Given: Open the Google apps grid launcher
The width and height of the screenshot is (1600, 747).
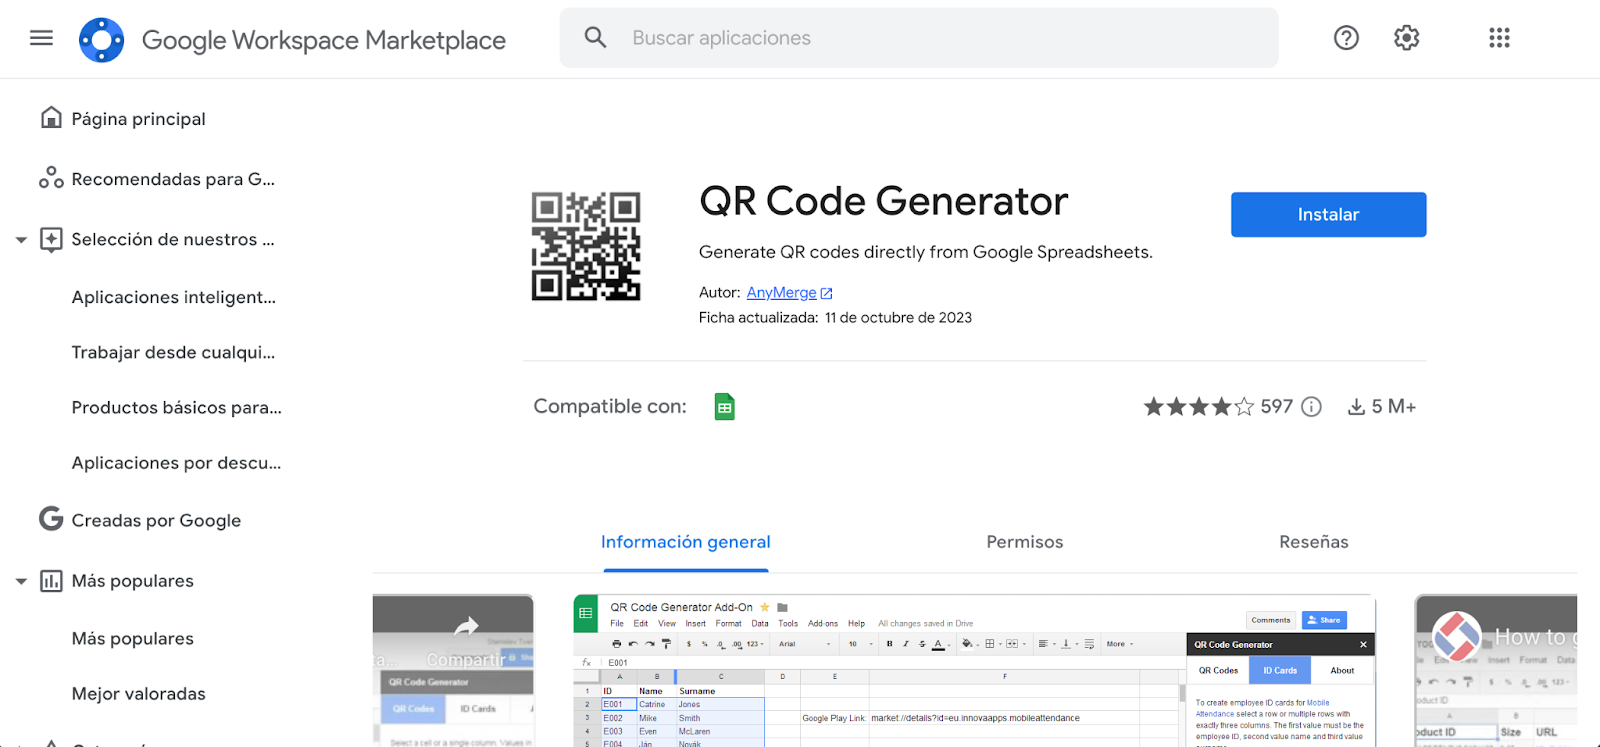Looking at the screenshot, I should coord(1499,38).
